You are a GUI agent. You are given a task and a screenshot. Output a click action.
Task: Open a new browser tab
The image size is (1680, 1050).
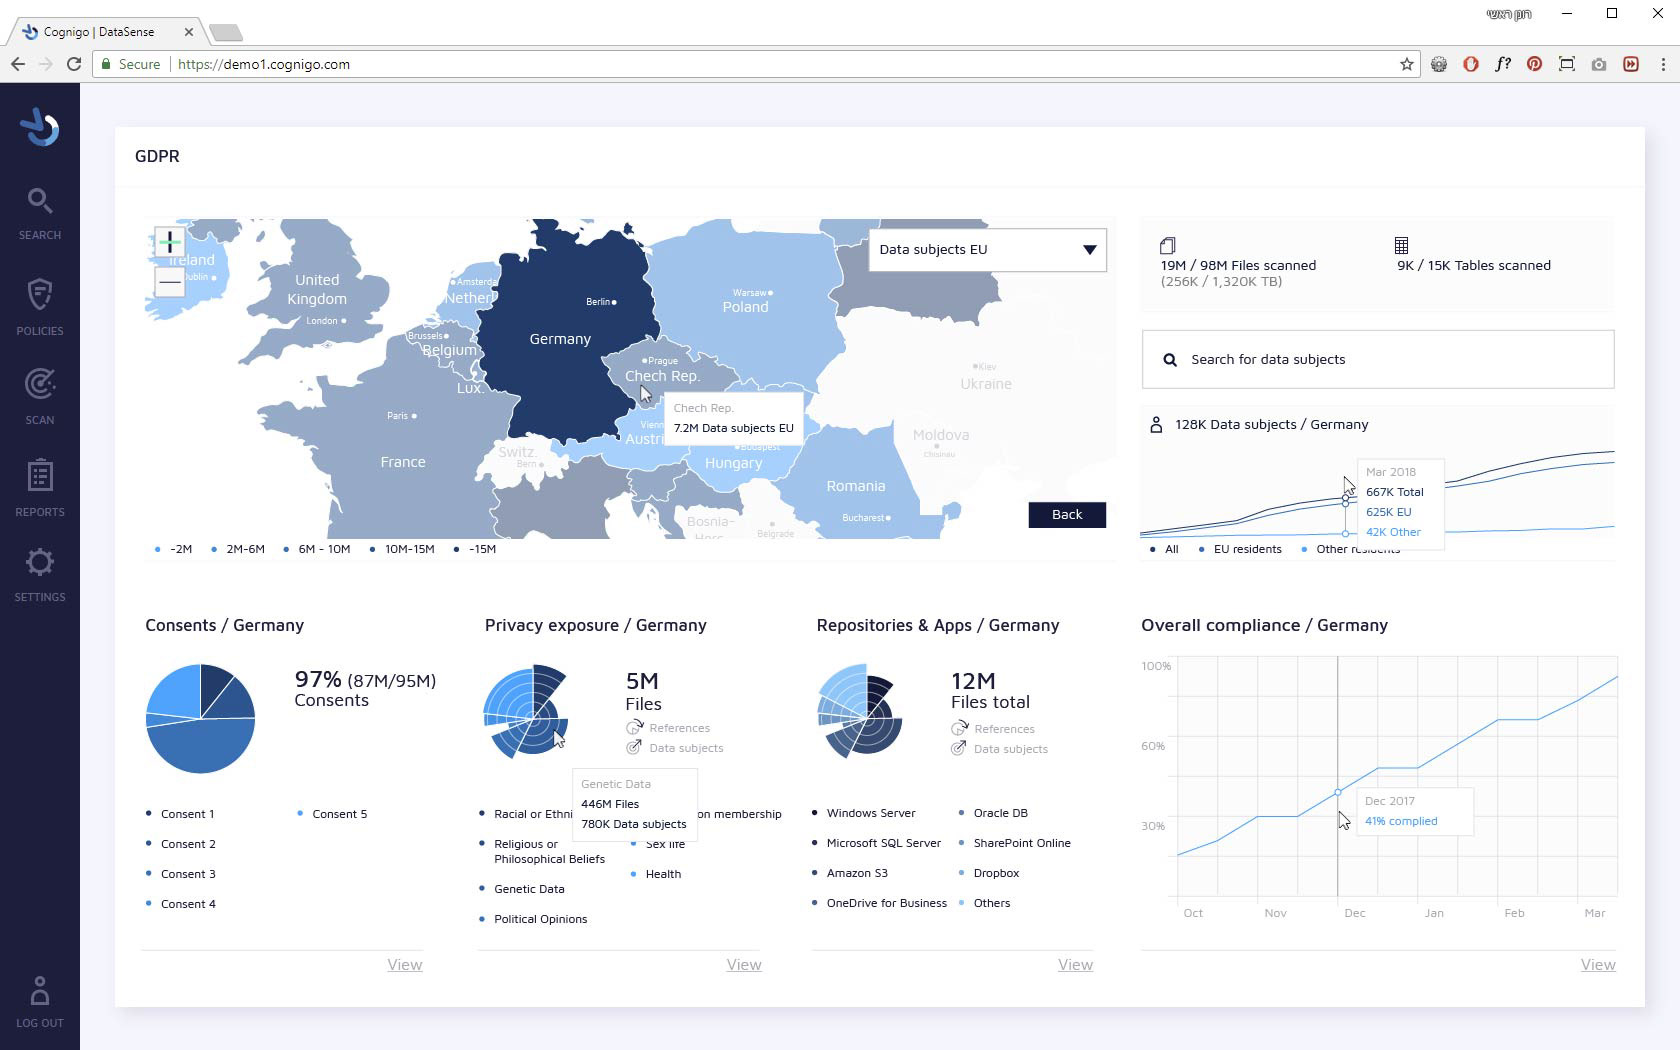[226, 33]
